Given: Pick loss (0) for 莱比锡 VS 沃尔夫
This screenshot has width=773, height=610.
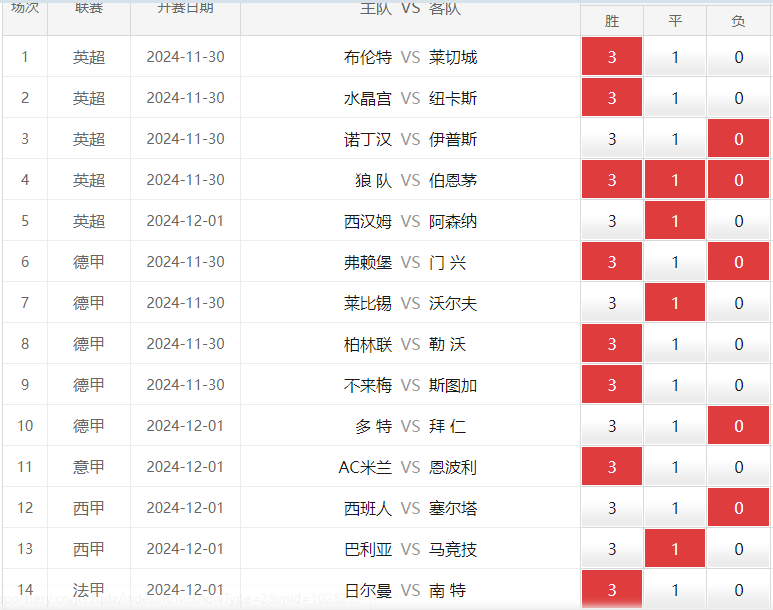Looking at the screenshot, I should (738, 302).
